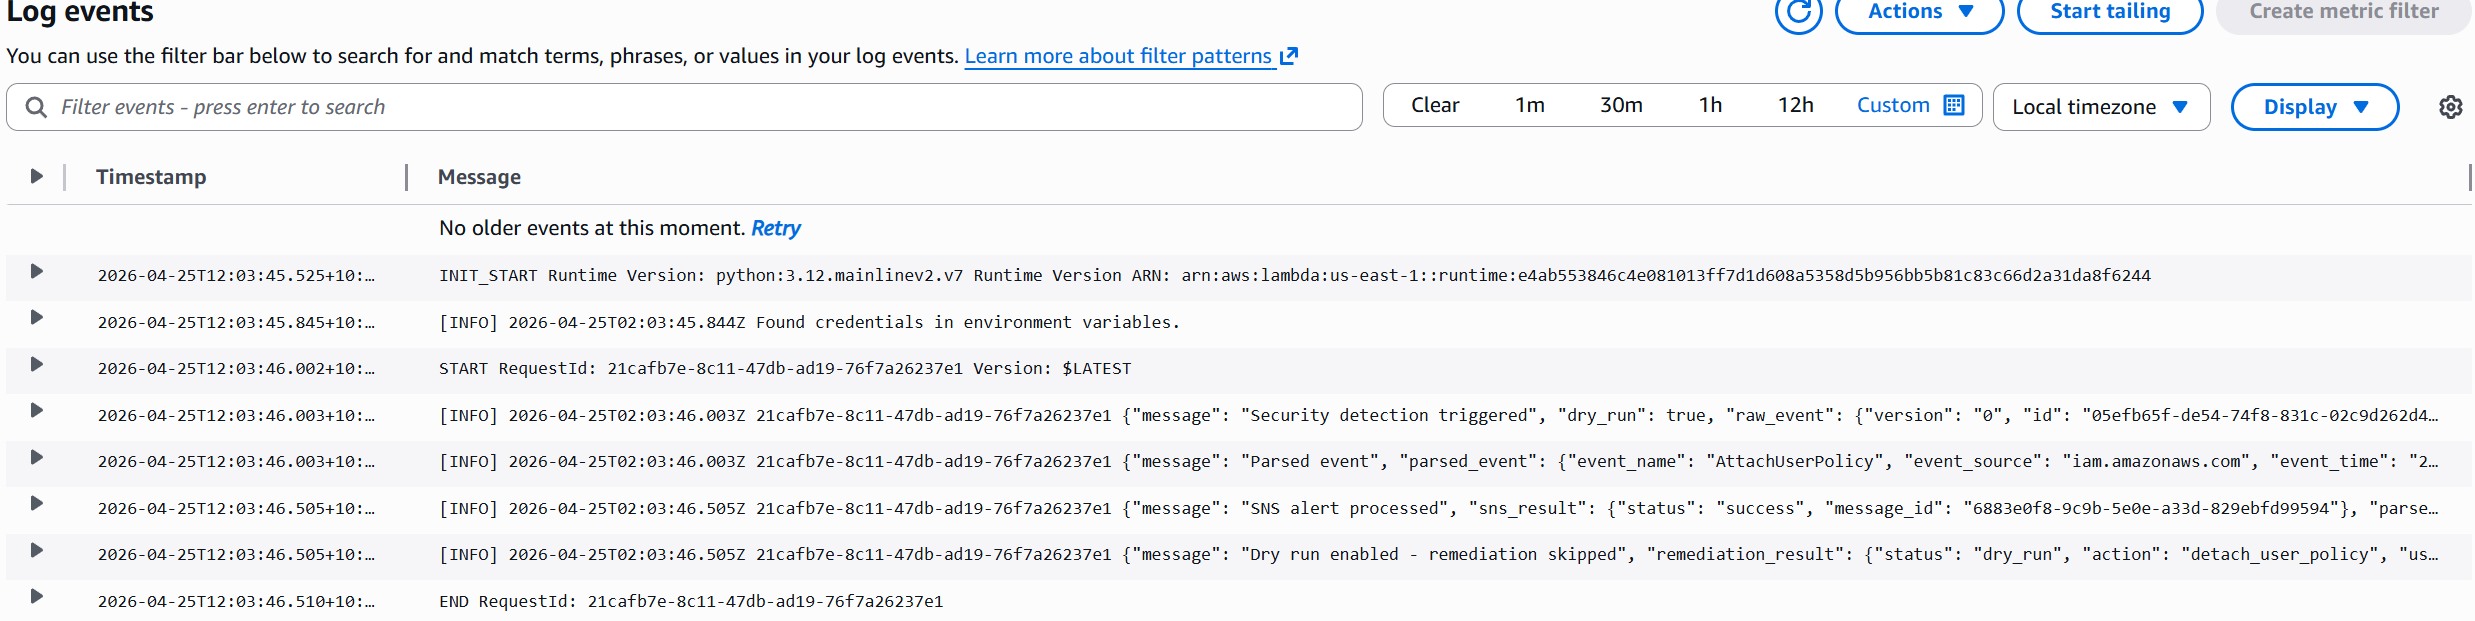The image size is (2475, 621).
Task: Open Local timezone dropdown
Action: tap(2101, 107)
